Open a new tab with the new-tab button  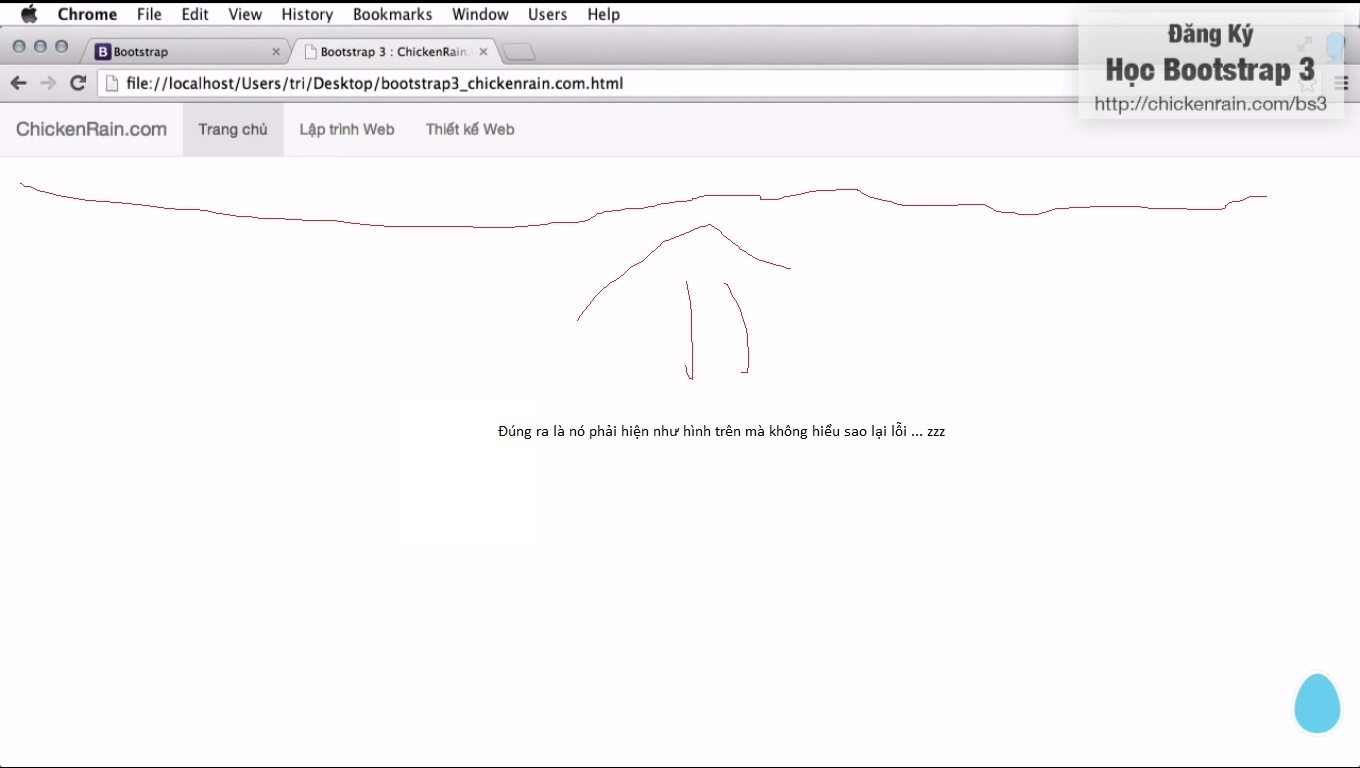click(518, 52)
